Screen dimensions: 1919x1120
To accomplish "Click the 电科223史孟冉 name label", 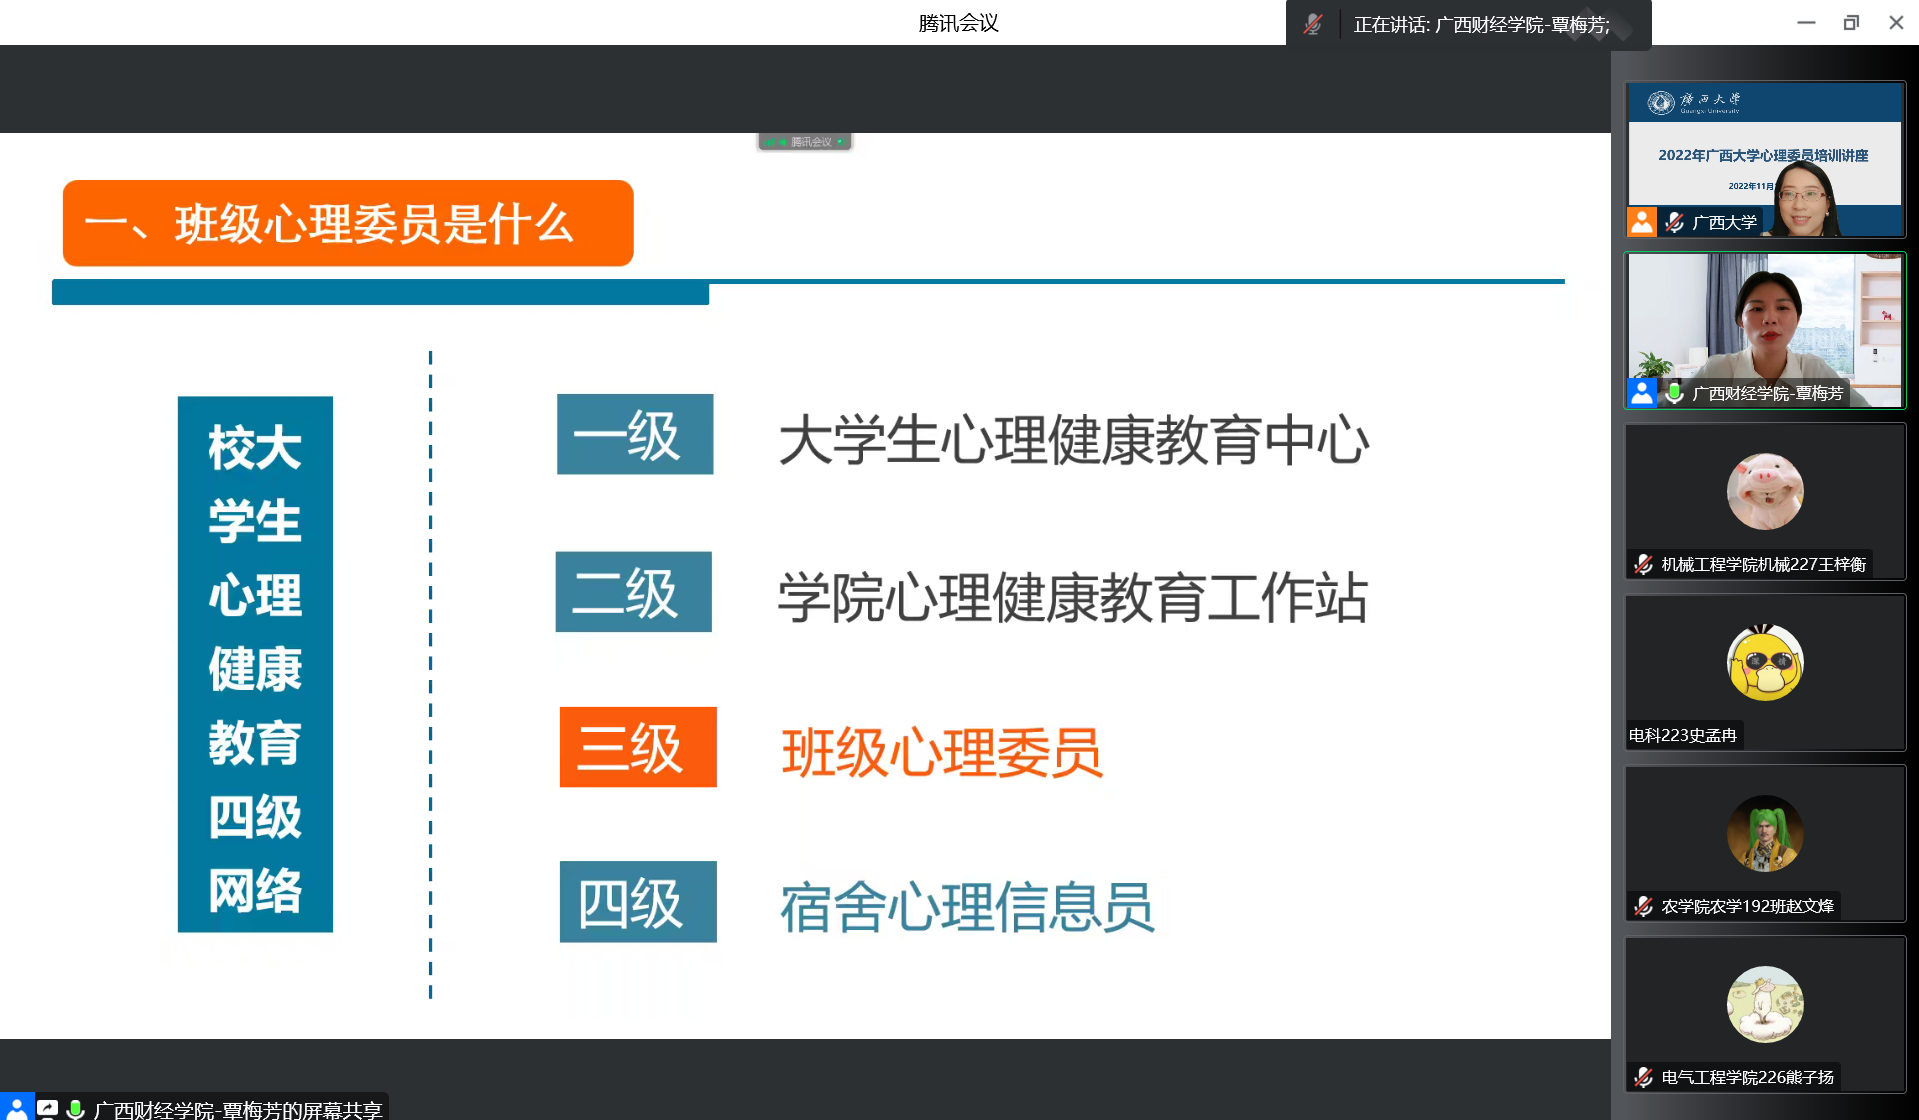I will 1683,736.
